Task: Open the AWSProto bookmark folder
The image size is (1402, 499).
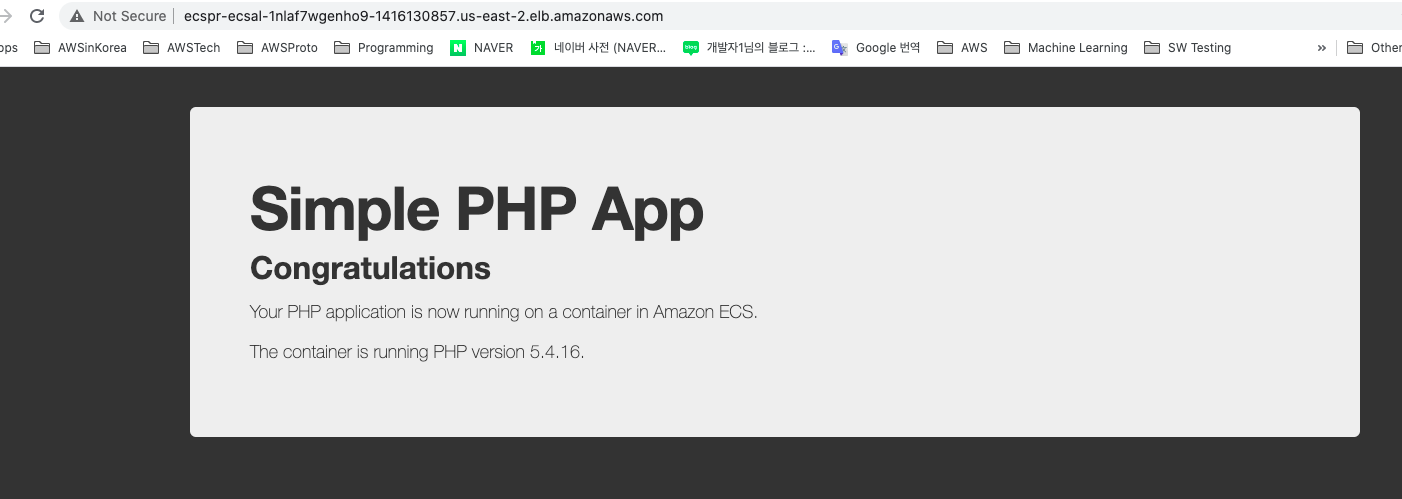Action: 277,47
